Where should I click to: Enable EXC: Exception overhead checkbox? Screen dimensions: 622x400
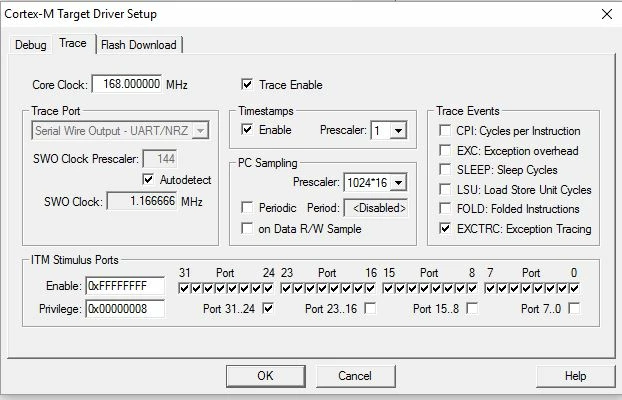point(445,150)
